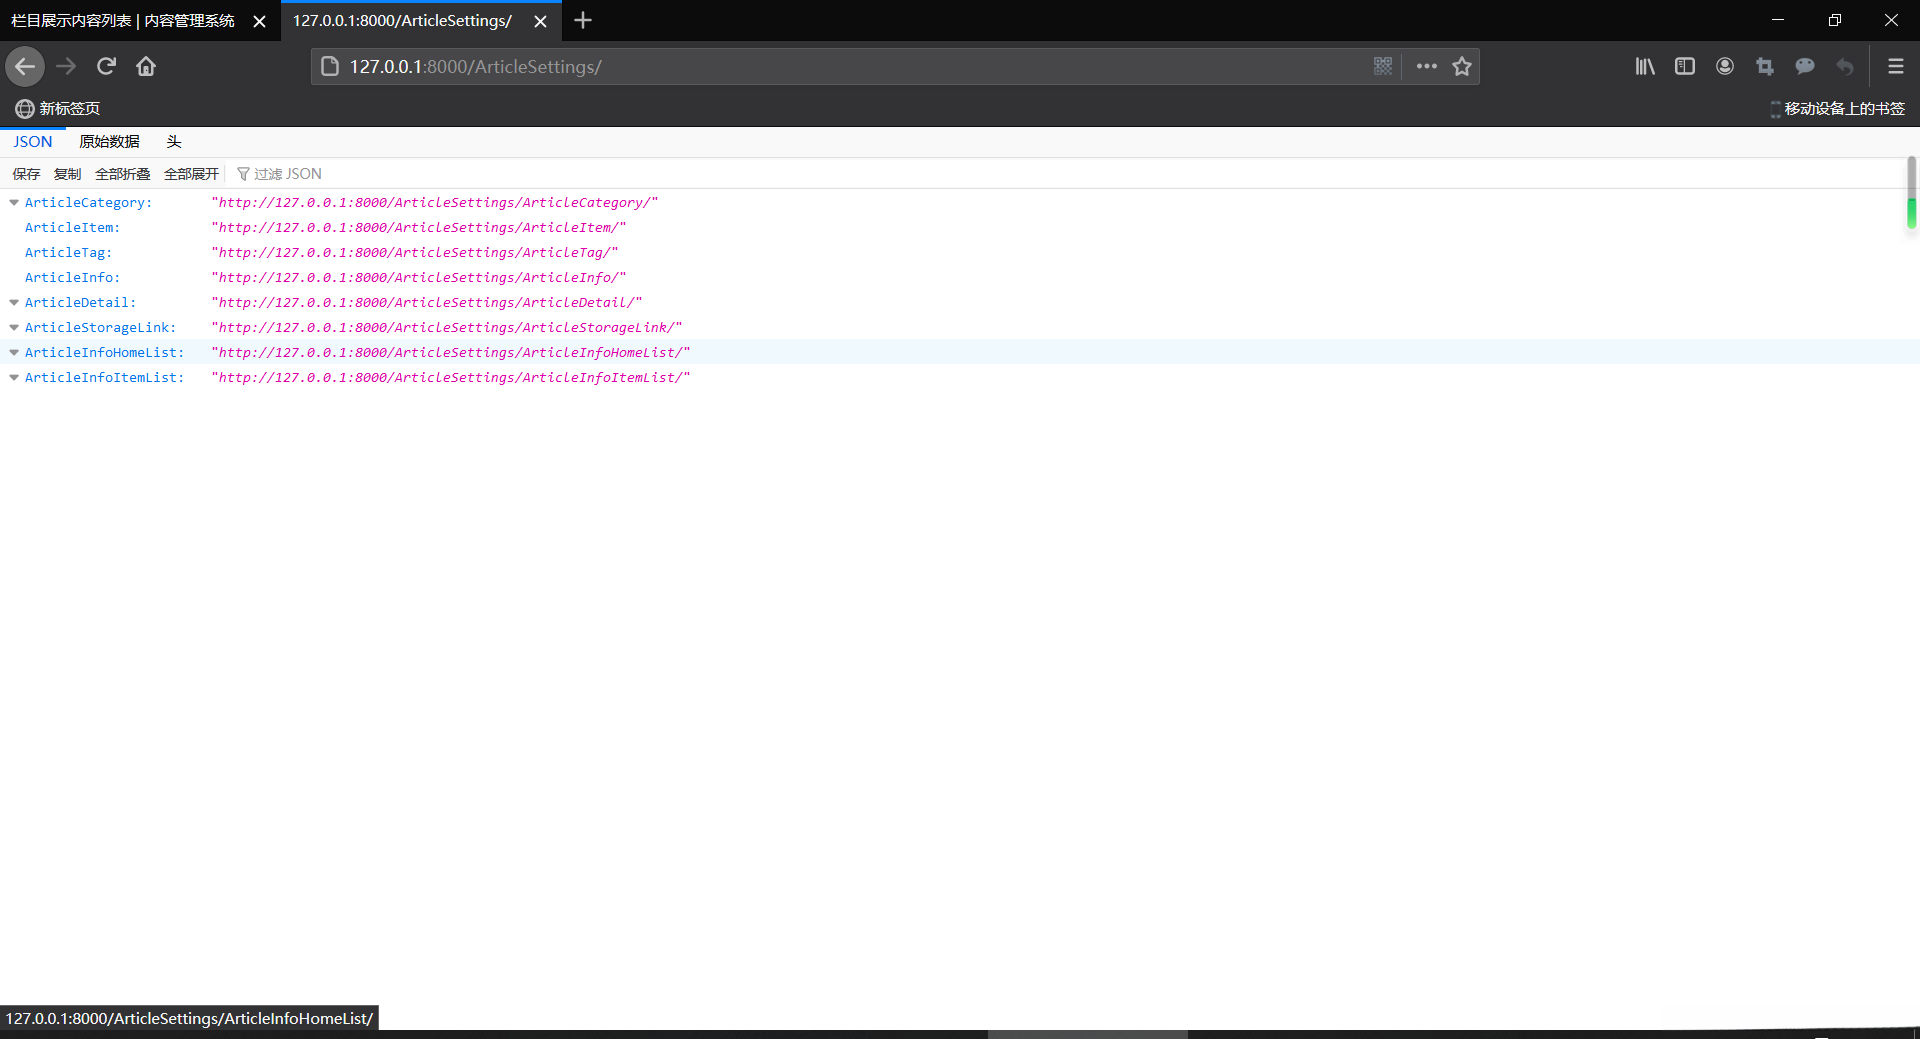
Task: Open the ArticleInfo URL link
Action: (x=419, y=278)
